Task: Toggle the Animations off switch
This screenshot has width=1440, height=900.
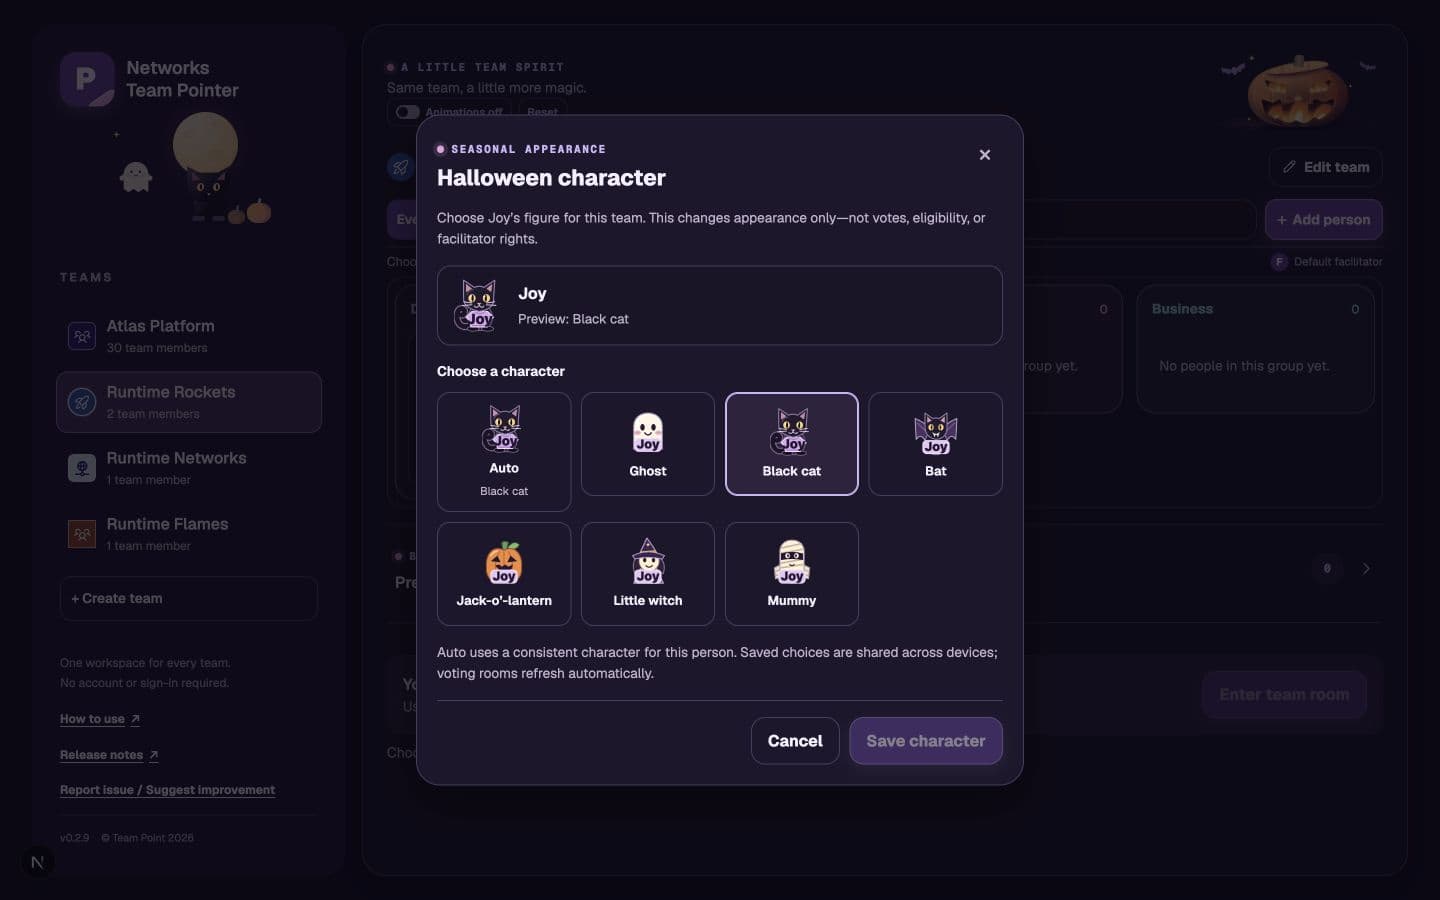Action: coord(407,112)
